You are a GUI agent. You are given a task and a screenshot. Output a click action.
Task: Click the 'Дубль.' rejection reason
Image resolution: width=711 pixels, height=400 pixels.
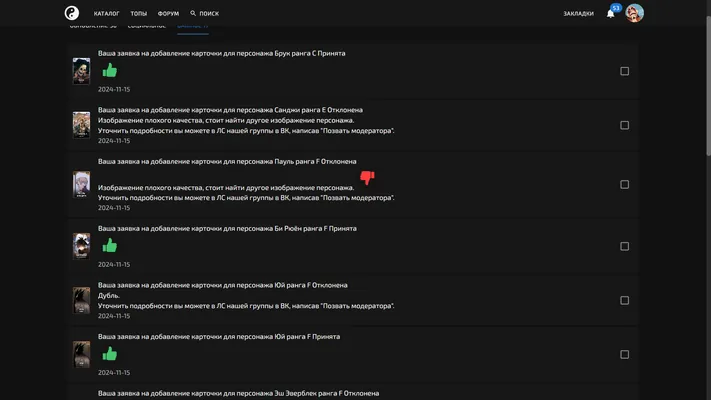109,295
